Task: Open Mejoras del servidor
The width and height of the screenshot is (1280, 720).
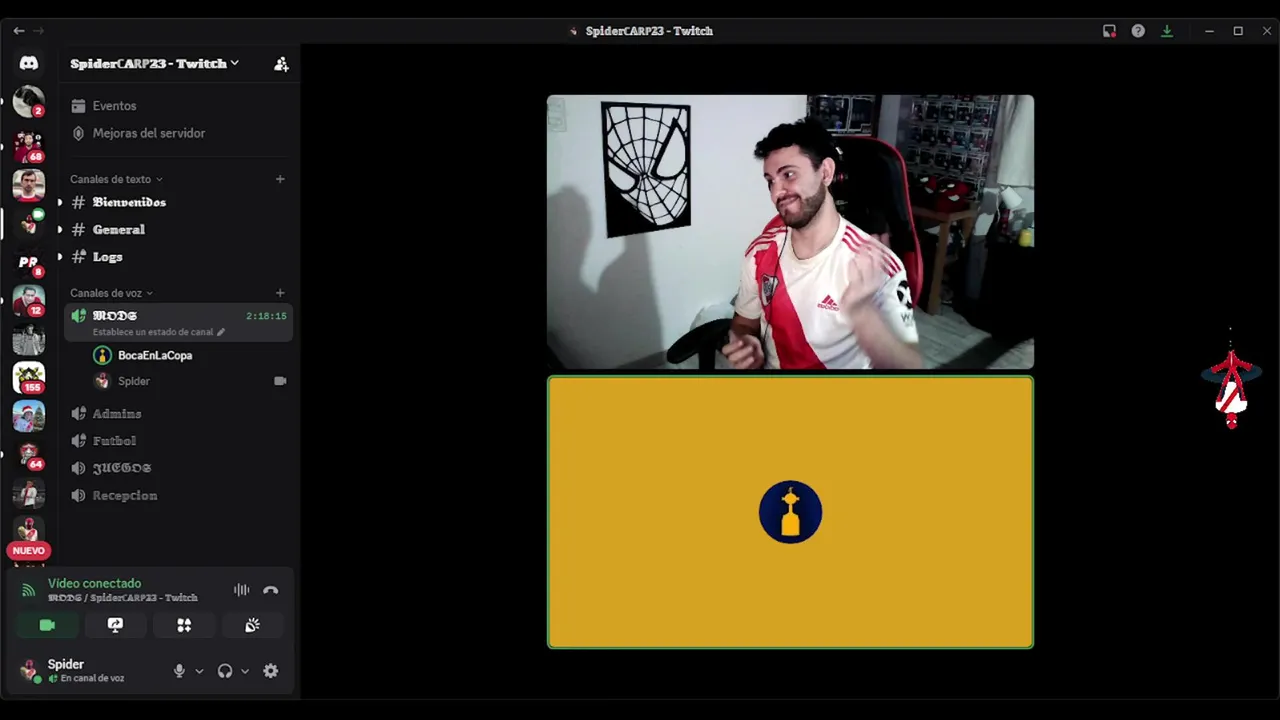Action: [x=178, y=133]
